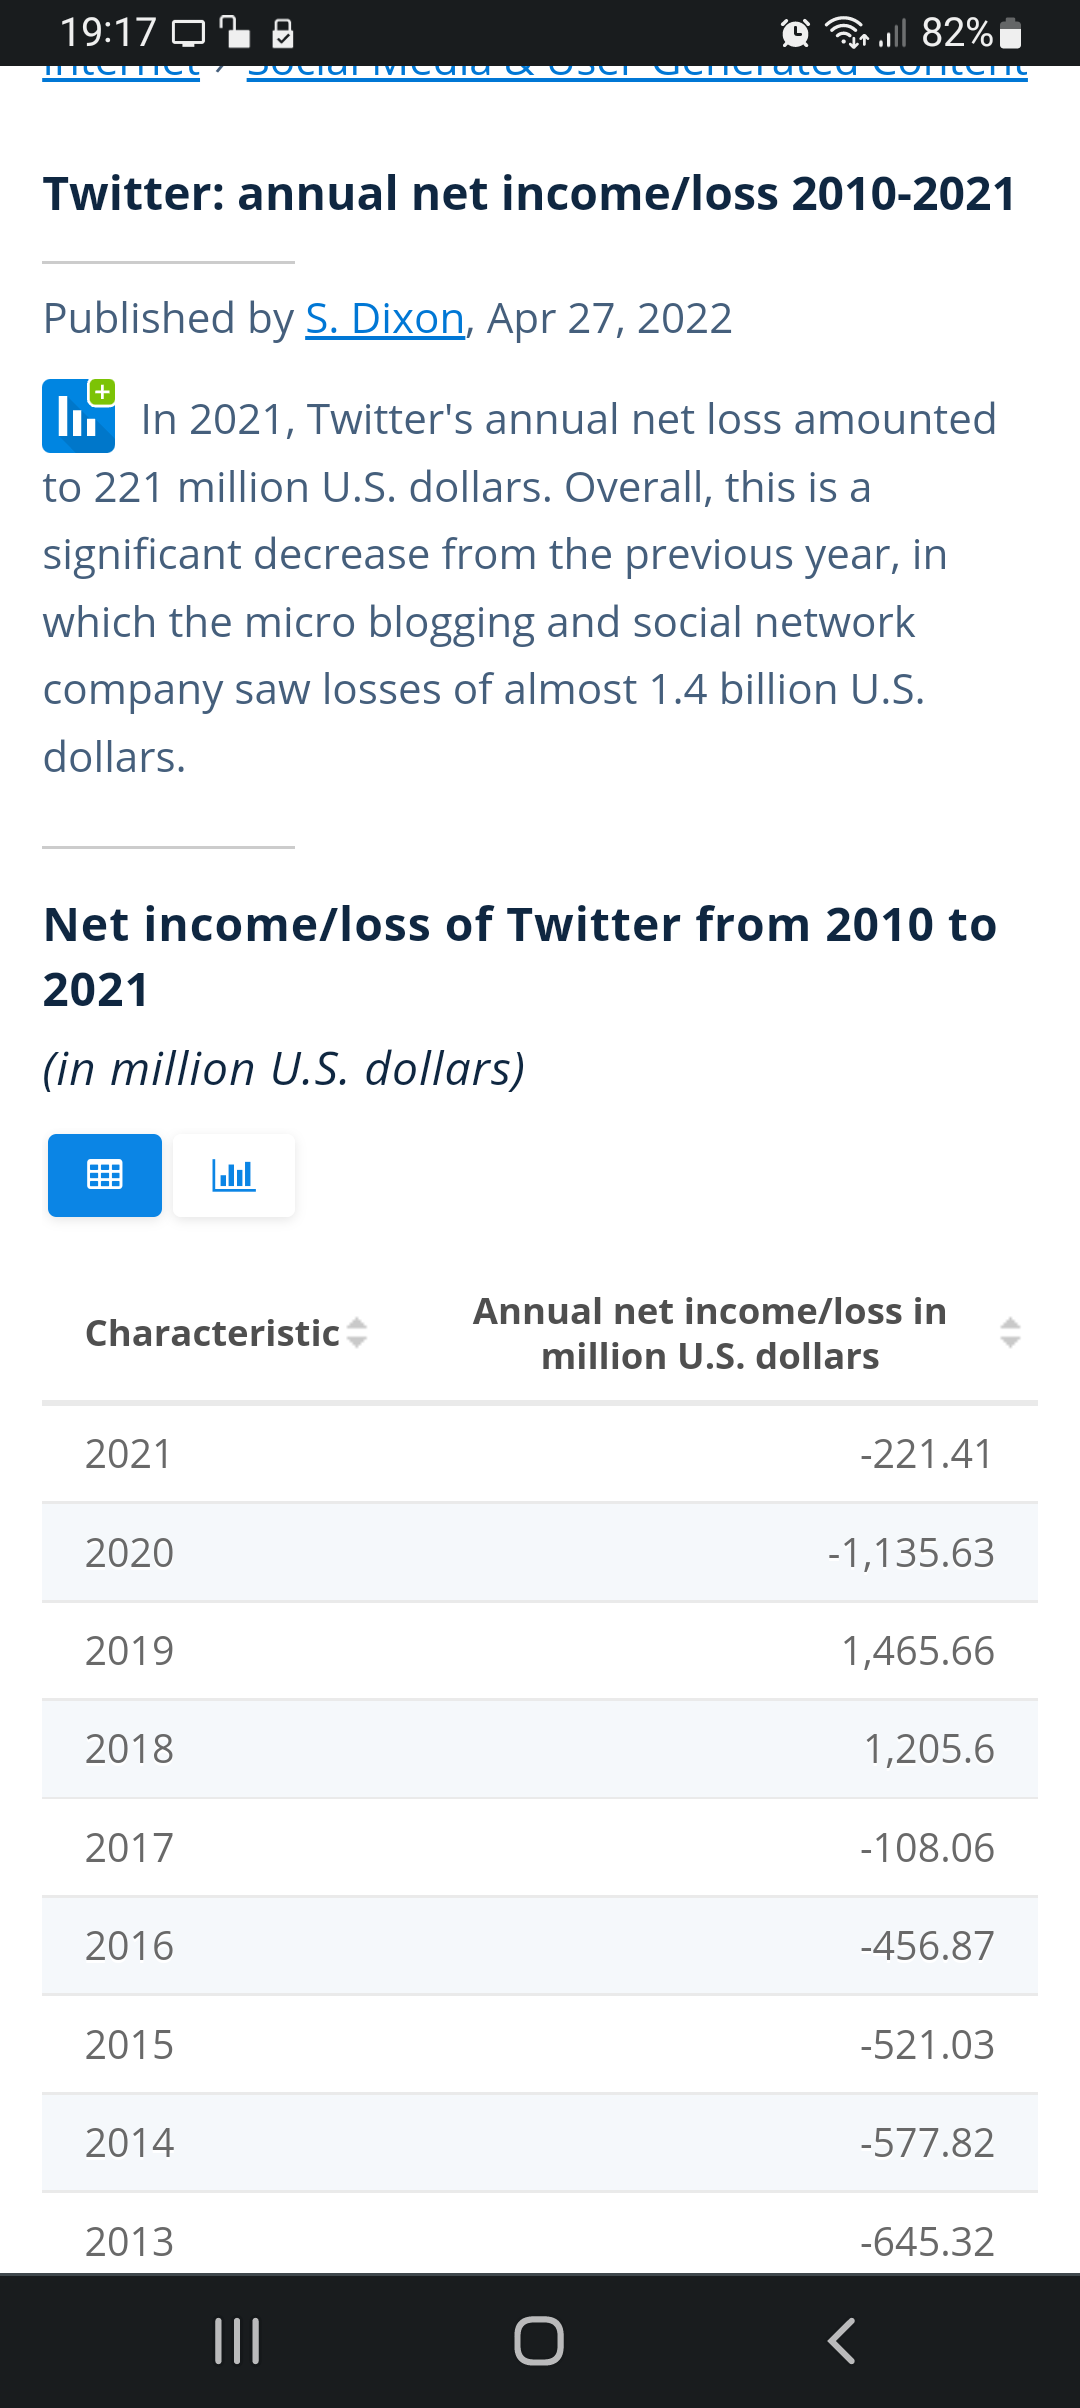Select the 2019 row value 1,465.66
This screenshot has width=1080, height=2408.
pyautogui.click(x=917, y=1651)
